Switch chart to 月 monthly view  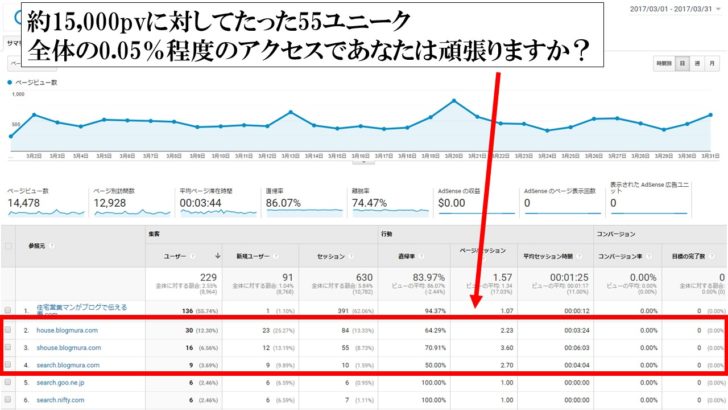coord(712,64)
